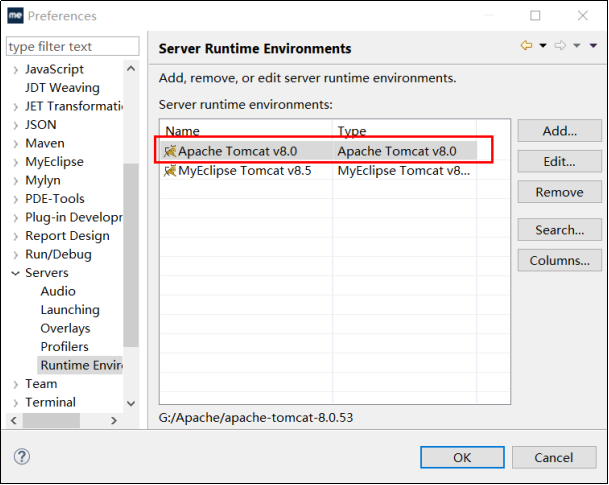Click inside the type filter text field
This screenshot has height=485, width=609.
pyautogui.click(x=73, y=46)
